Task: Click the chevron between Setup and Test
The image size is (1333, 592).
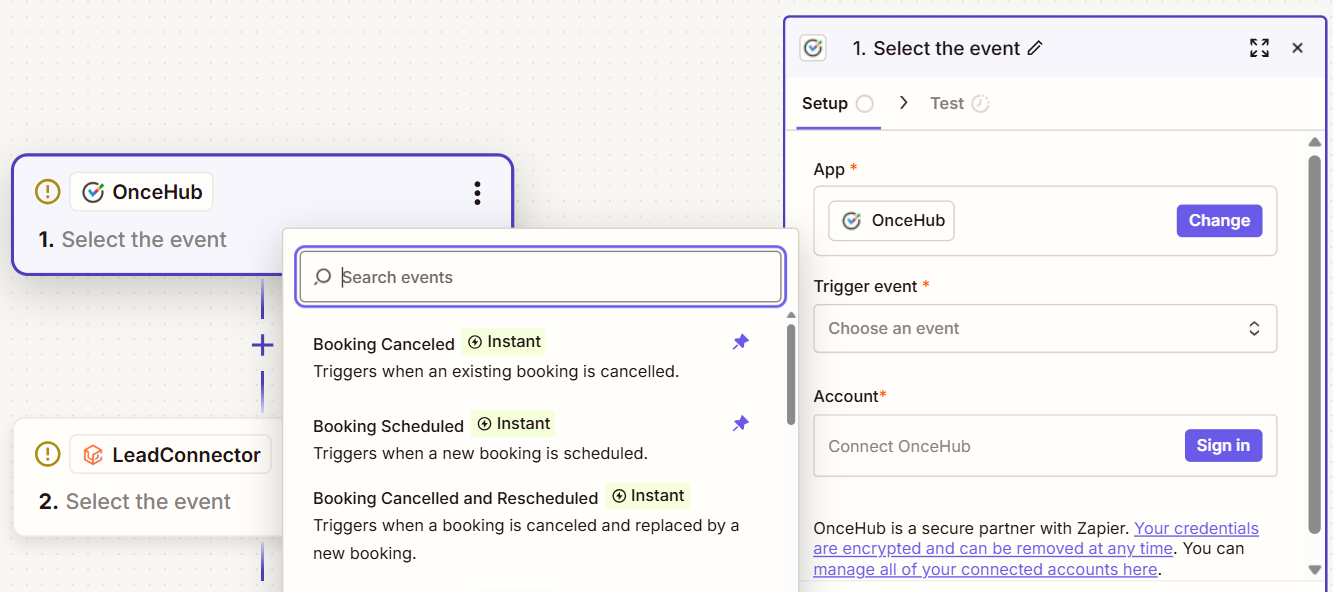Action: click(x=904, y=103)
